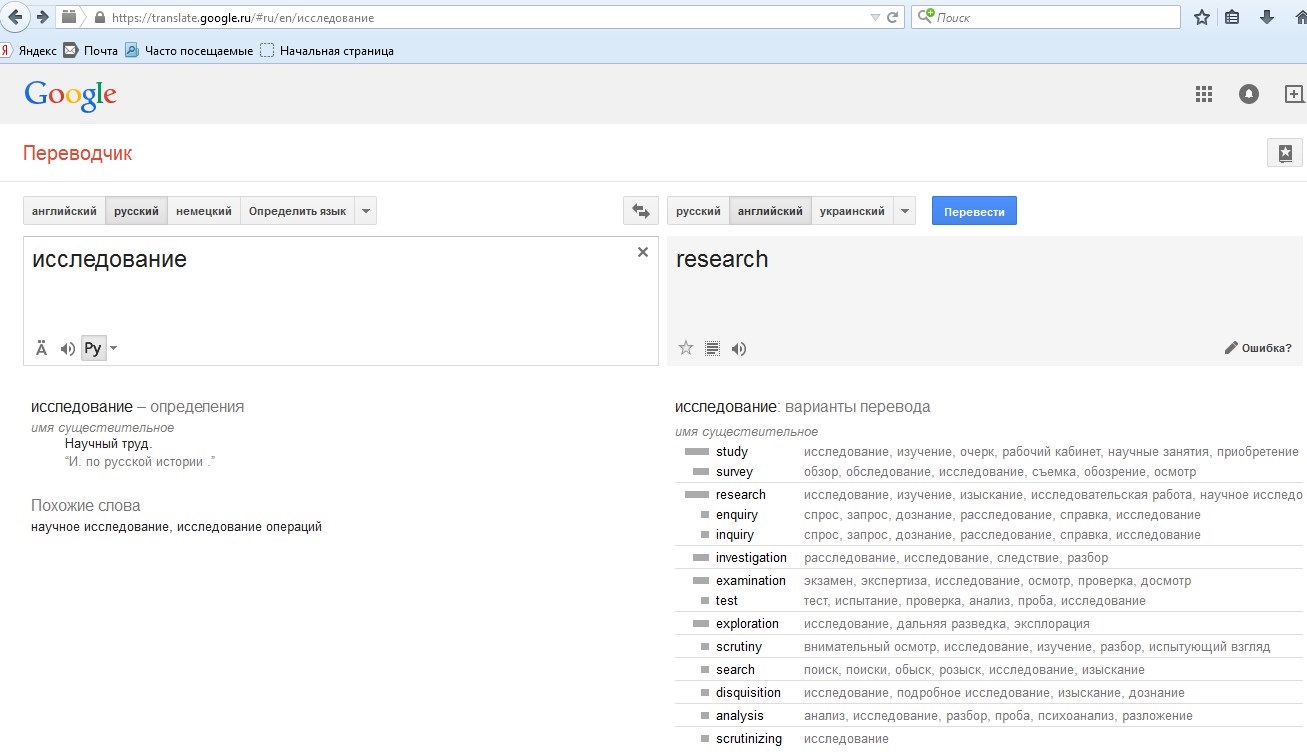This screenshot has width=1307, height=756.
Task: Open the tab groups icon before address bar
Action: click(x=69, y=17)
